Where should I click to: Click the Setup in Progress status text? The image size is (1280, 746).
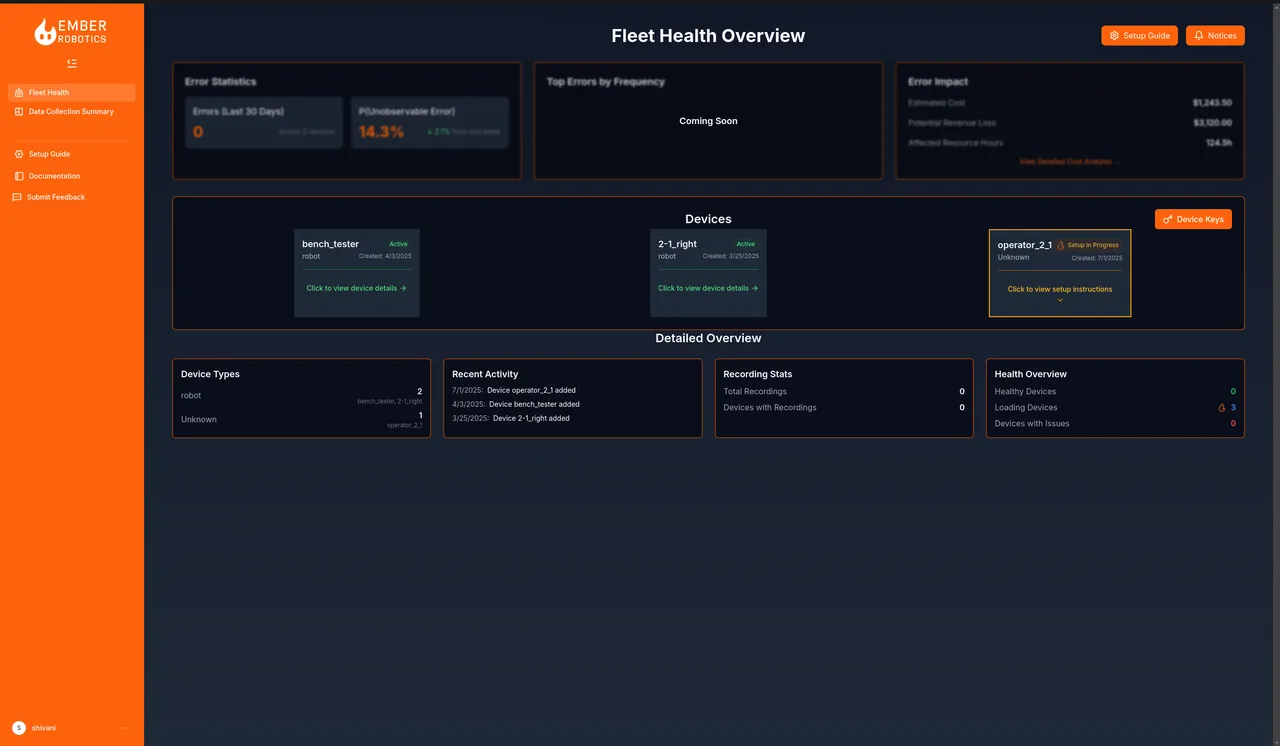click(1093, 245)
